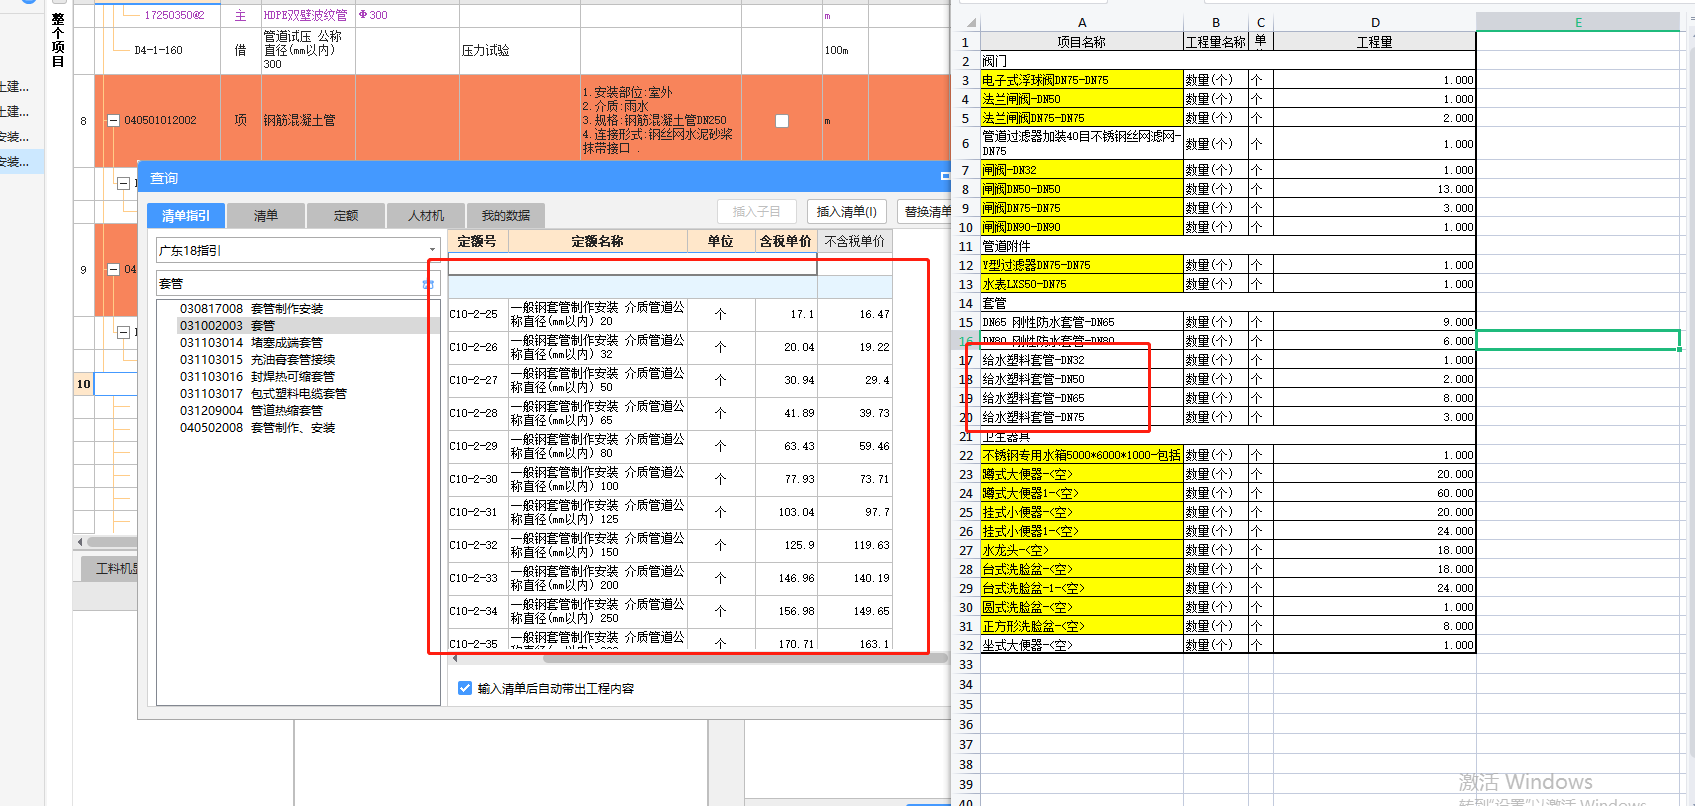Viewport: 1695px width, 806px height.
Task: Toggle 输入清单后自动带出工程内容 checkbox
Action: [465, 688]
